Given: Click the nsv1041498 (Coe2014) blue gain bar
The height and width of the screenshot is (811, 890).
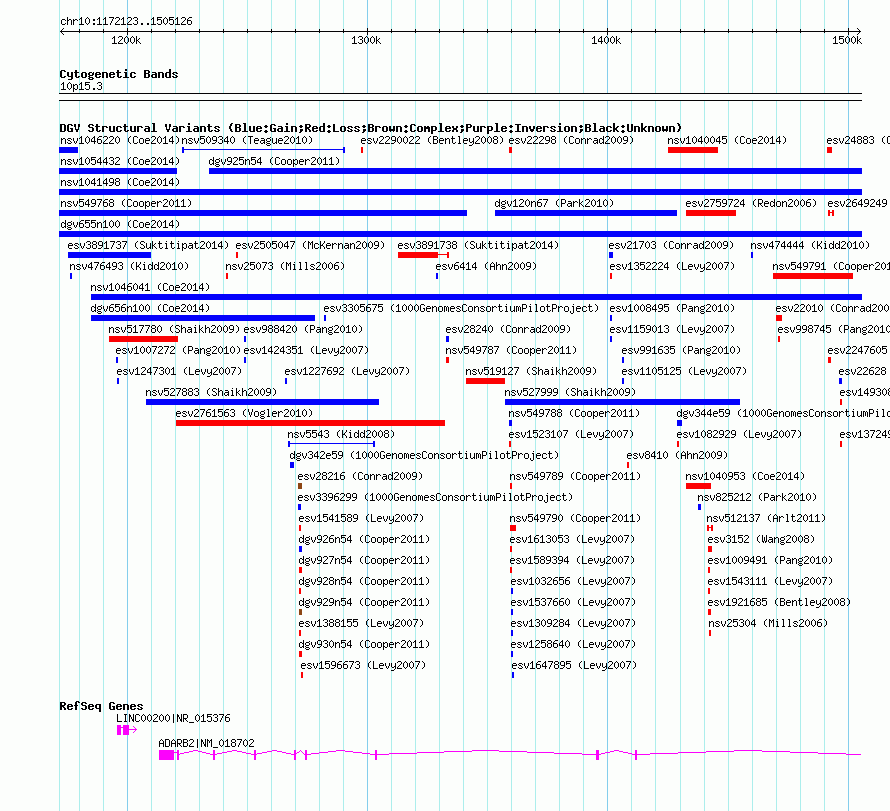Looking at the screenshot, I should point(460,192).
